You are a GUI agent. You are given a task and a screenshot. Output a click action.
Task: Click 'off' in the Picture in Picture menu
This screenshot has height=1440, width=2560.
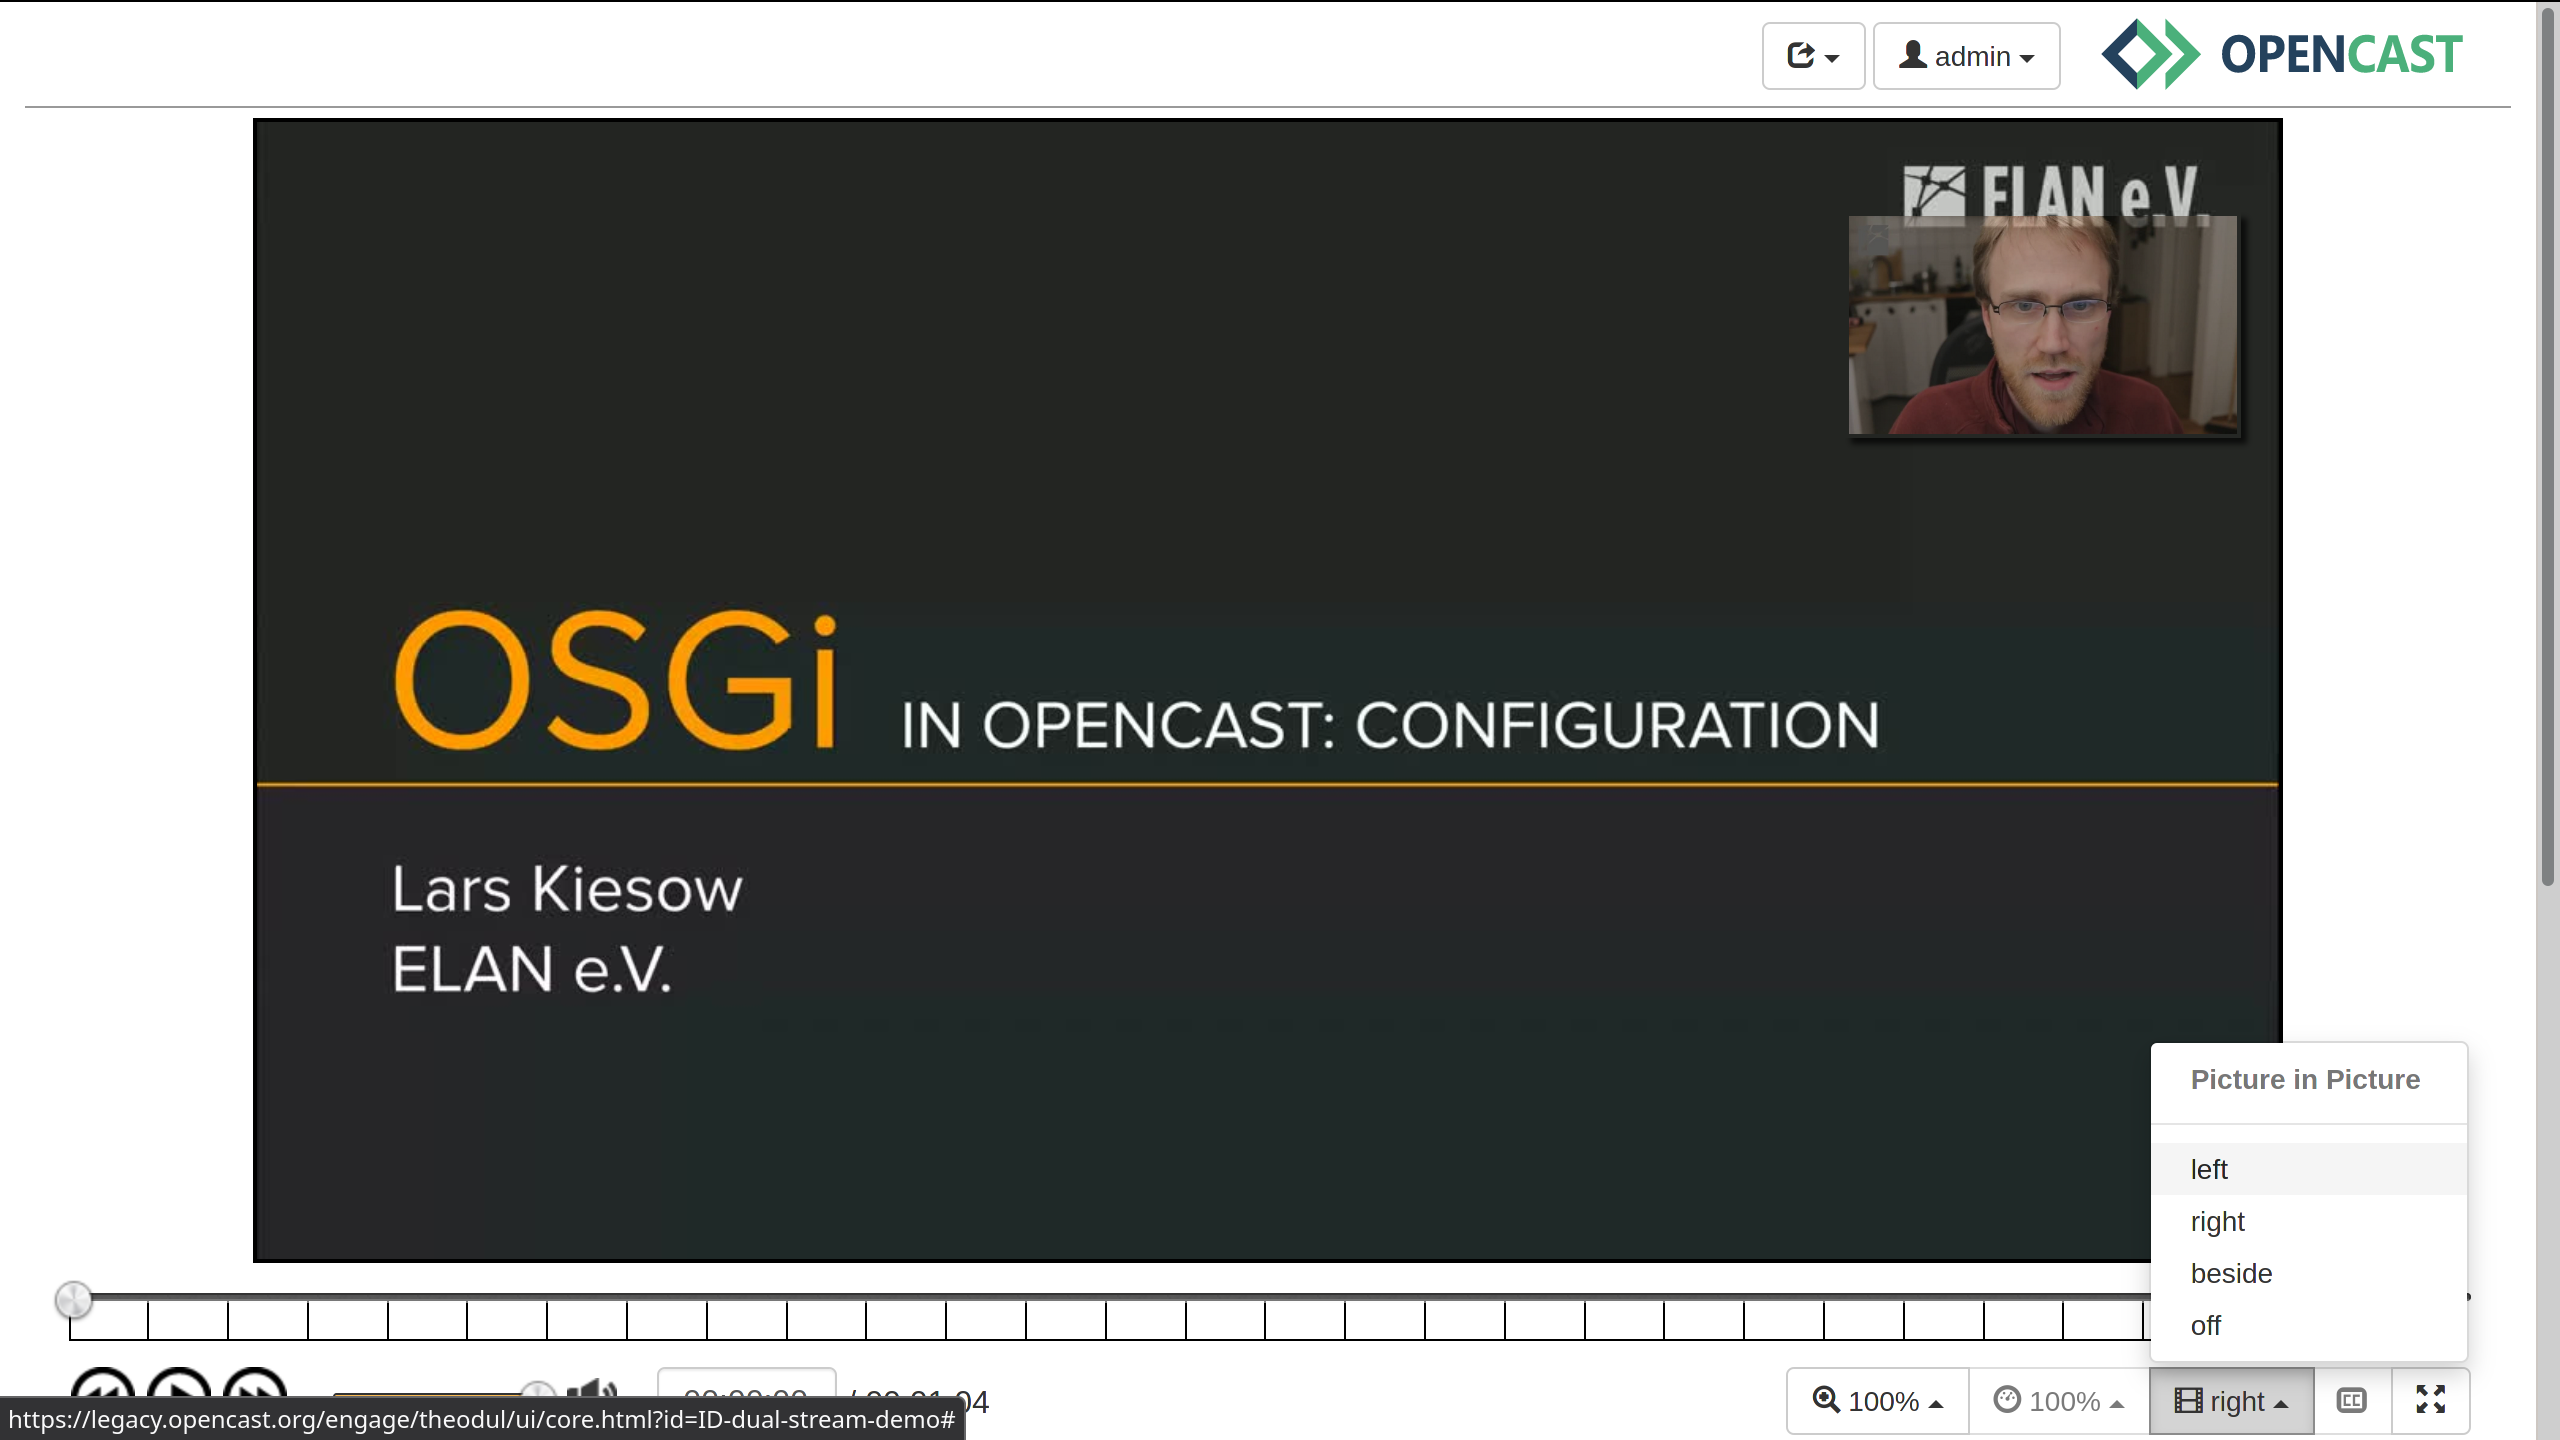pos(2207,1325)
